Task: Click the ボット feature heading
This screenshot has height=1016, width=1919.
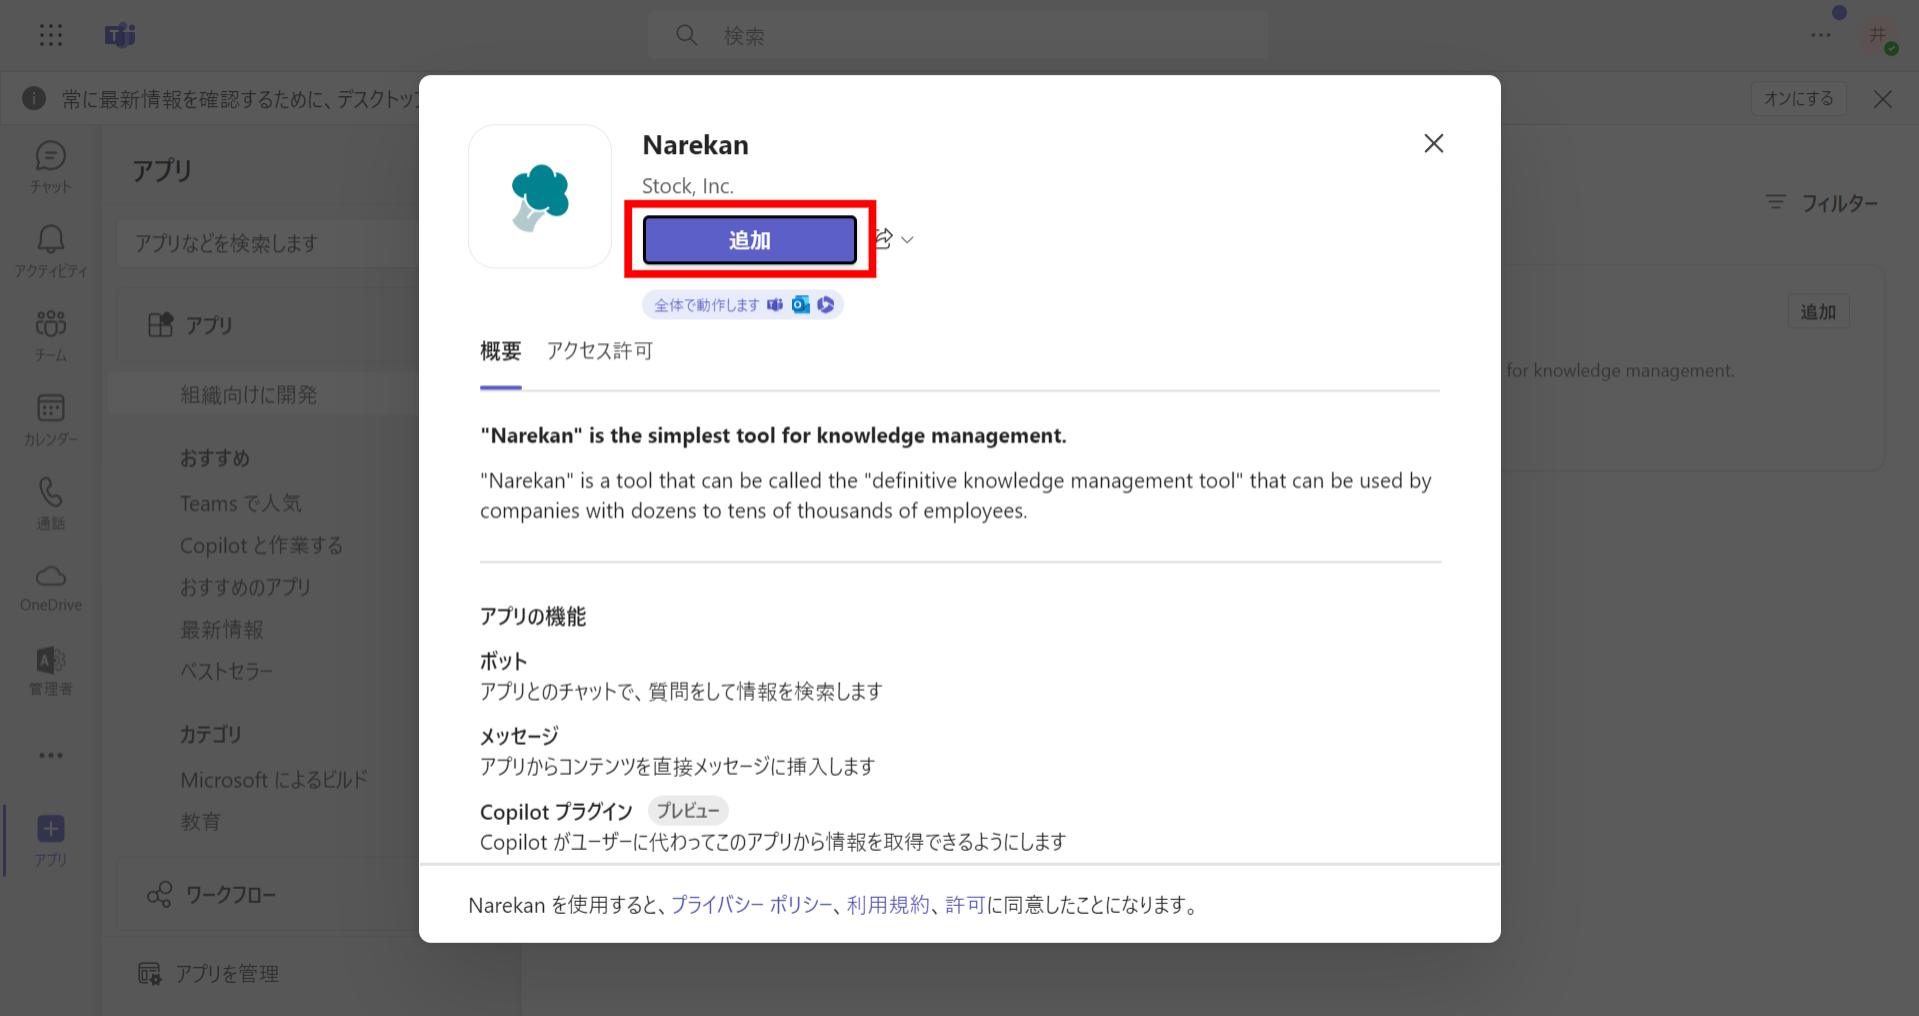Action: coord(503,661)
